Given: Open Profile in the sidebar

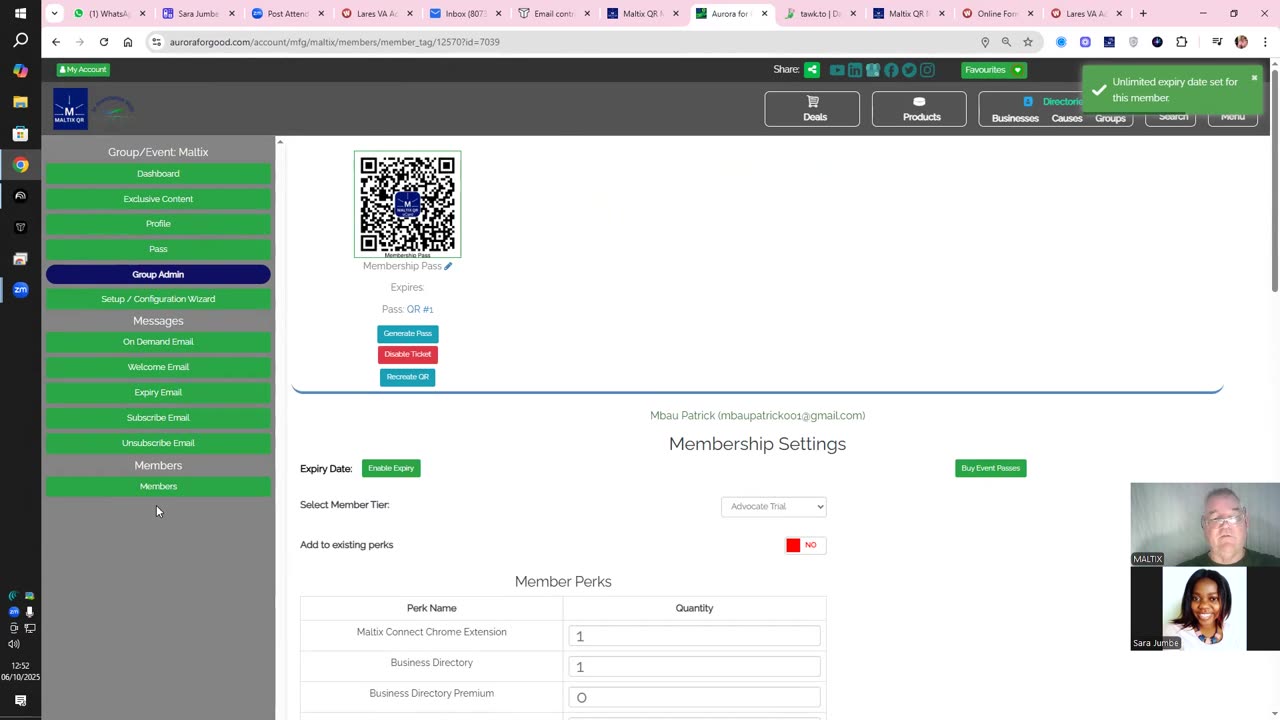Looking at the screenshot, I should point(158,224).
